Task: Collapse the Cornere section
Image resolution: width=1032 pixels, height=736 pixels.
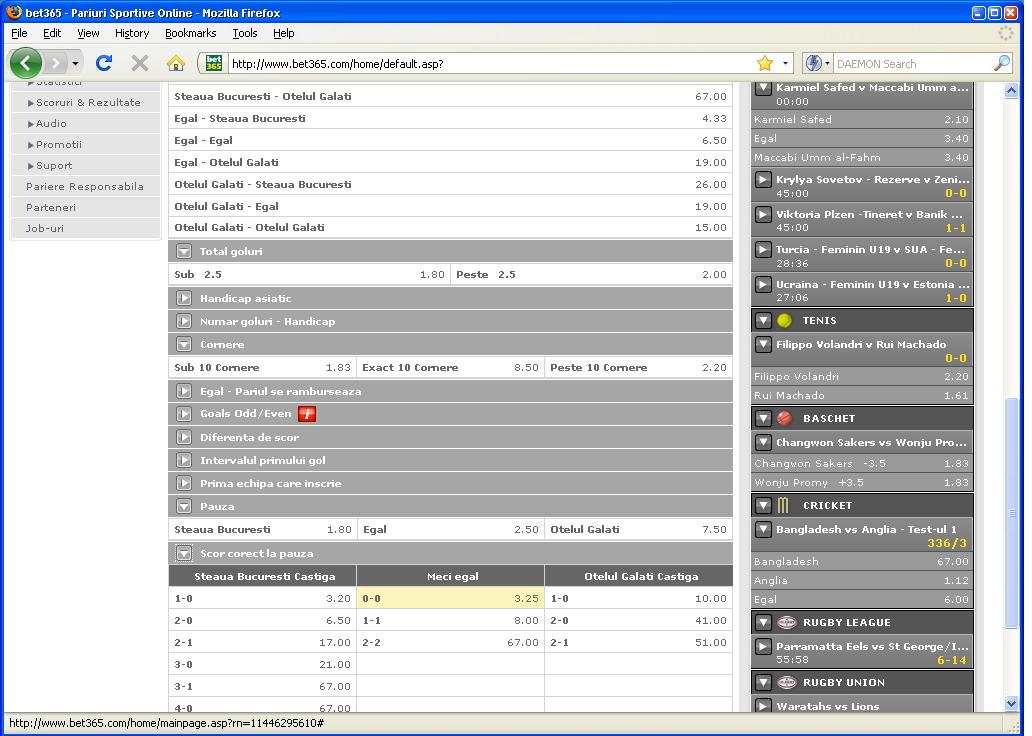Action: [x=184, y=344]
